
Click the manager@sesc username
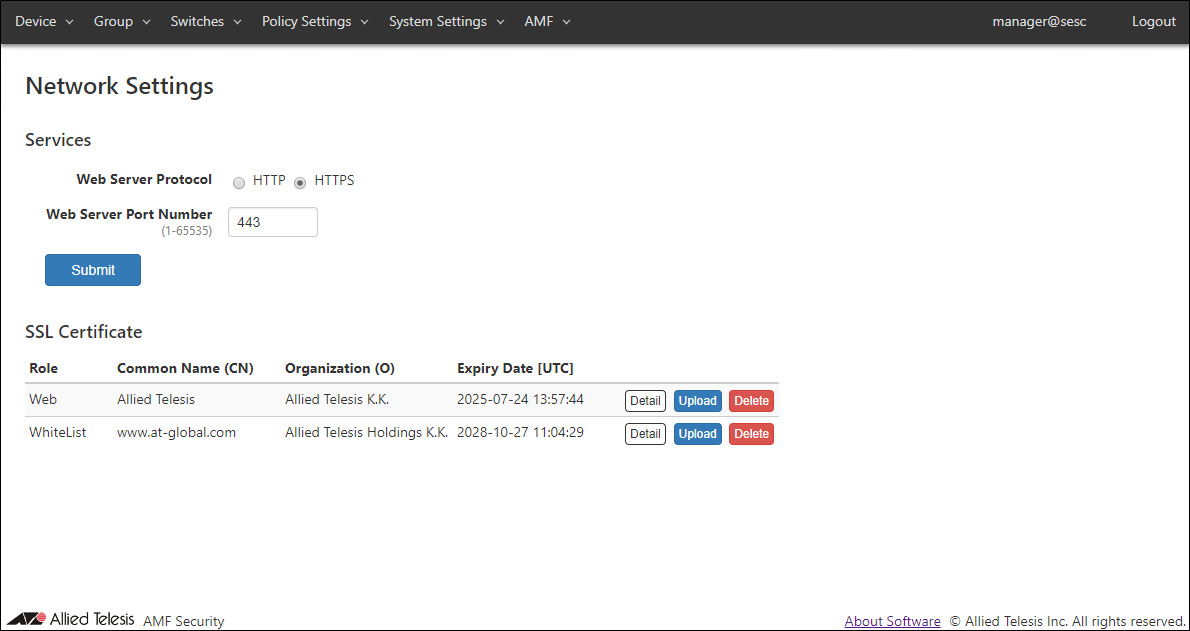[x=1039, y=21]
